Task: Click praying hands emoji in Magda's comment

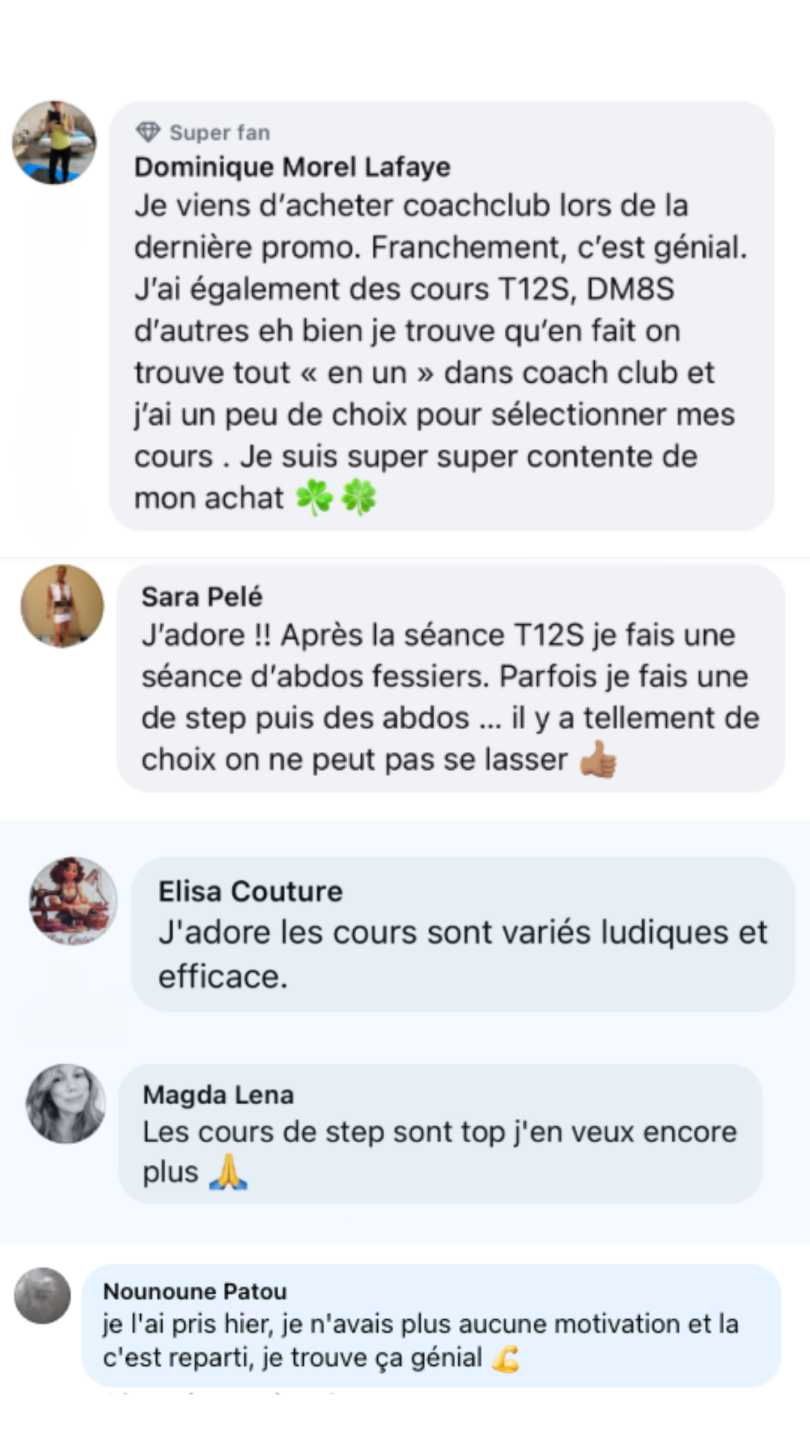Action: point(228,1172)
